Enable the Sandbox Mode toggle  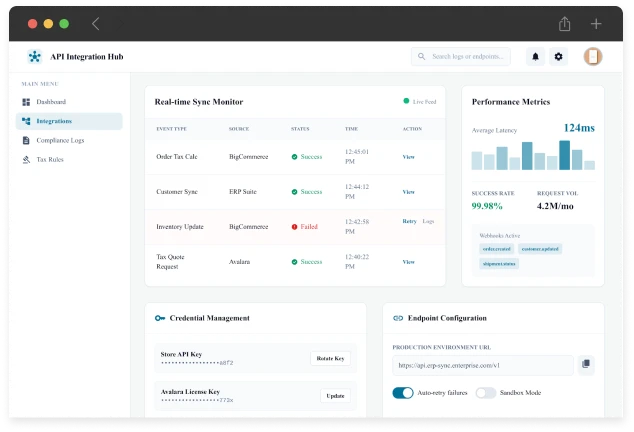pos(485,393)
